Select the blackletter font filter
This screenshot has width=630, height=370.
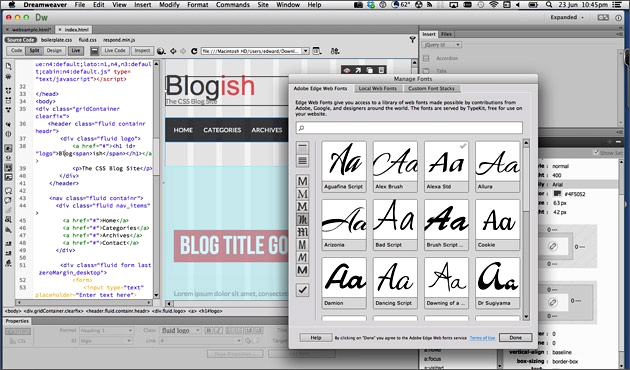pos(303,232)
